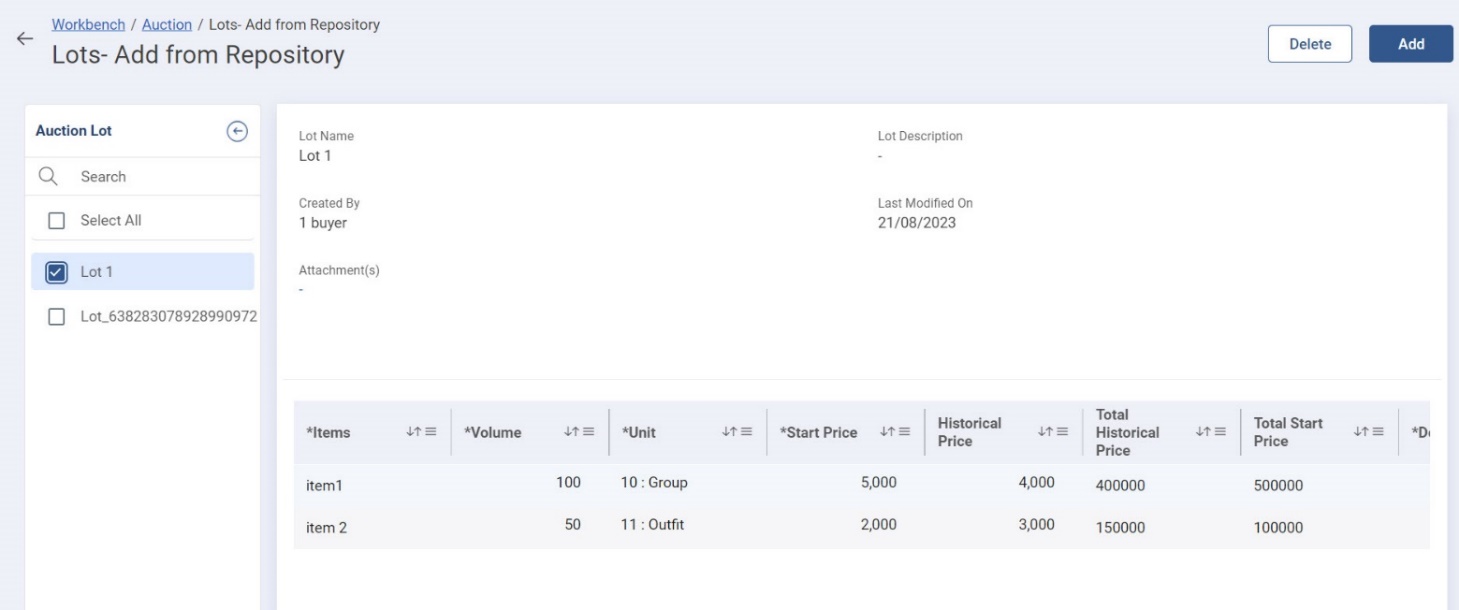Image resolution: width=1459 pixels, height=610 pixels.
Task: Uncheck the Lot 1 checkbox
Action: (57, 272)
